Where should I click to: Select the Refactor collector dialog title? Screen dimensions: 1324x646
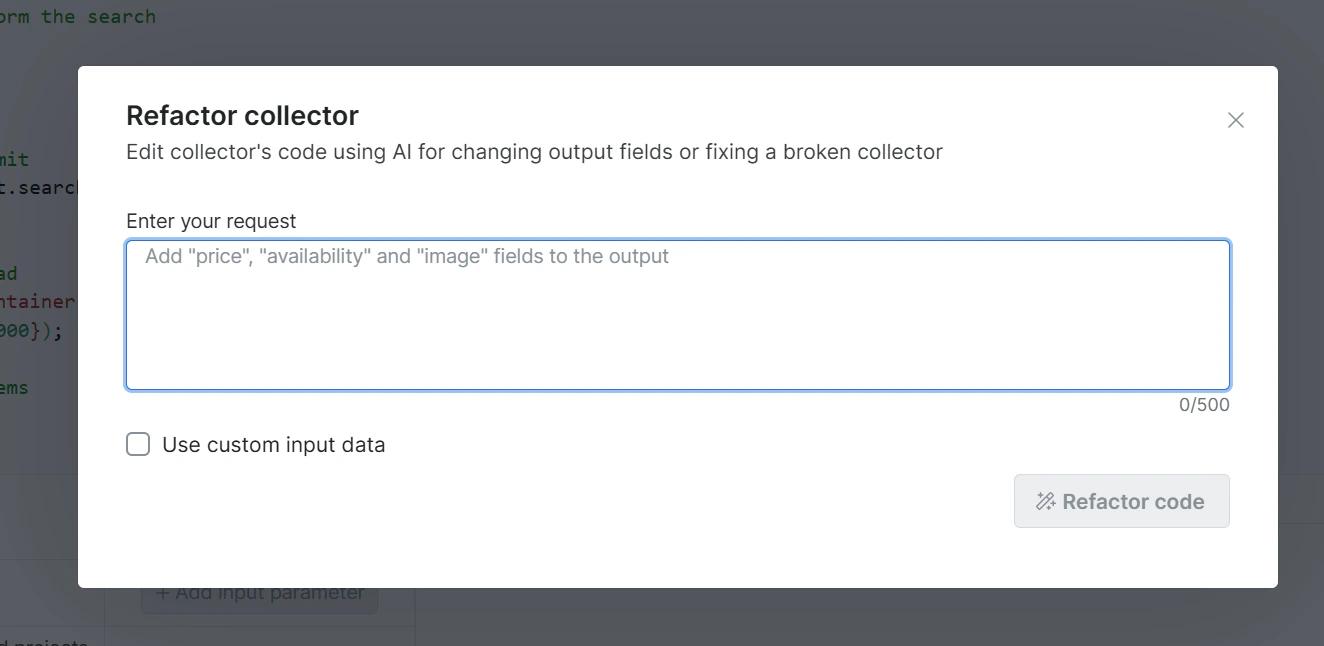[x=242, y=115]
